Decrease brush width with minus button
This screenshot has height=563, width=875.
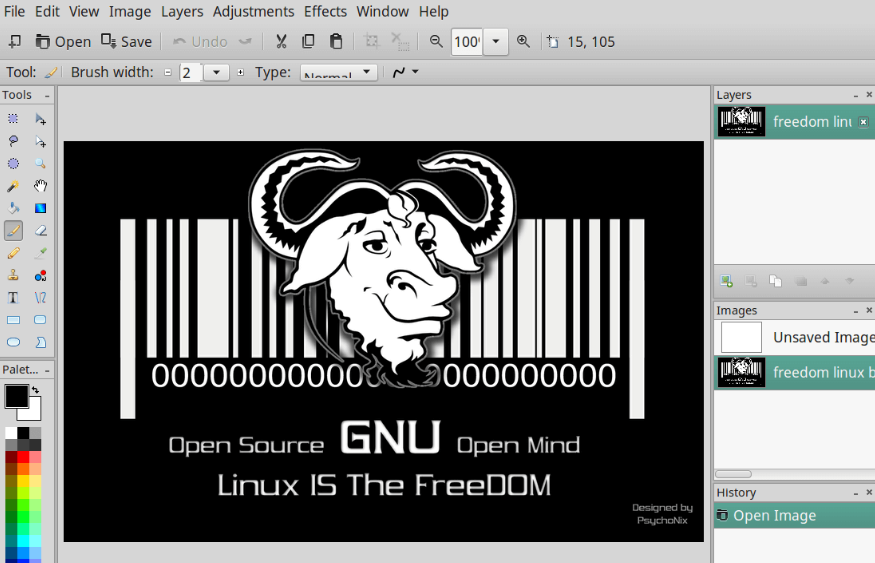(x=167, y=73)
